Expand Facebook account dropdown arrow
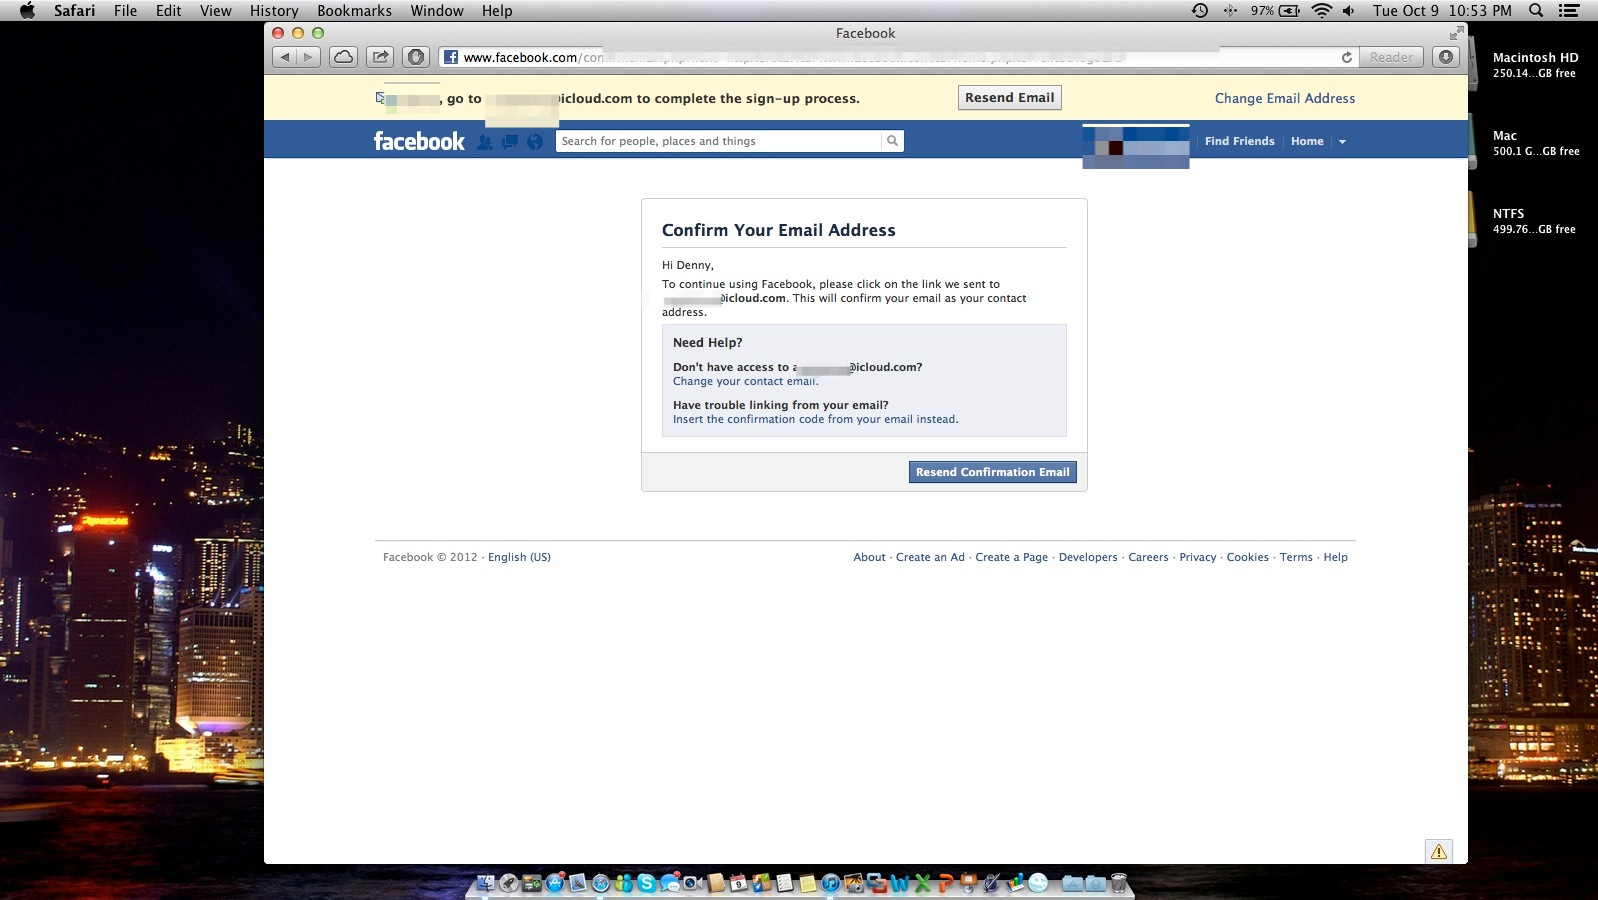The image size is (1598, 900). (x=1342, y=142)
